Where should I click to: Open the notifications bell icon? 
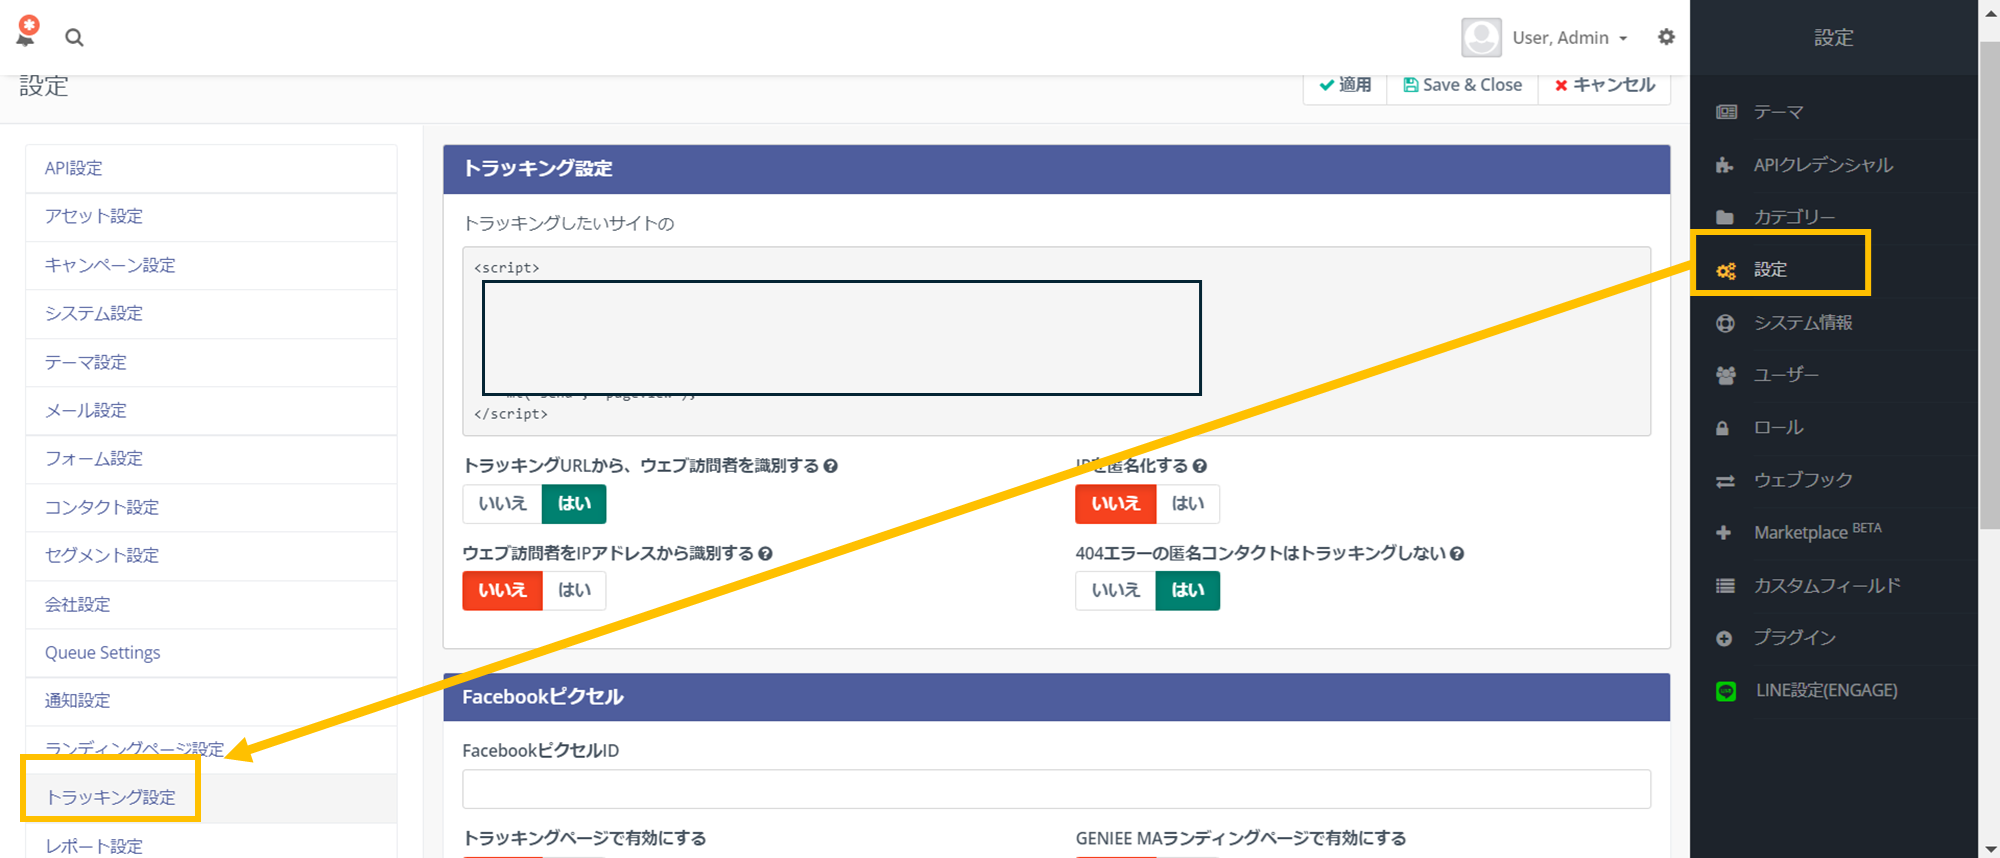coord(27,33)
